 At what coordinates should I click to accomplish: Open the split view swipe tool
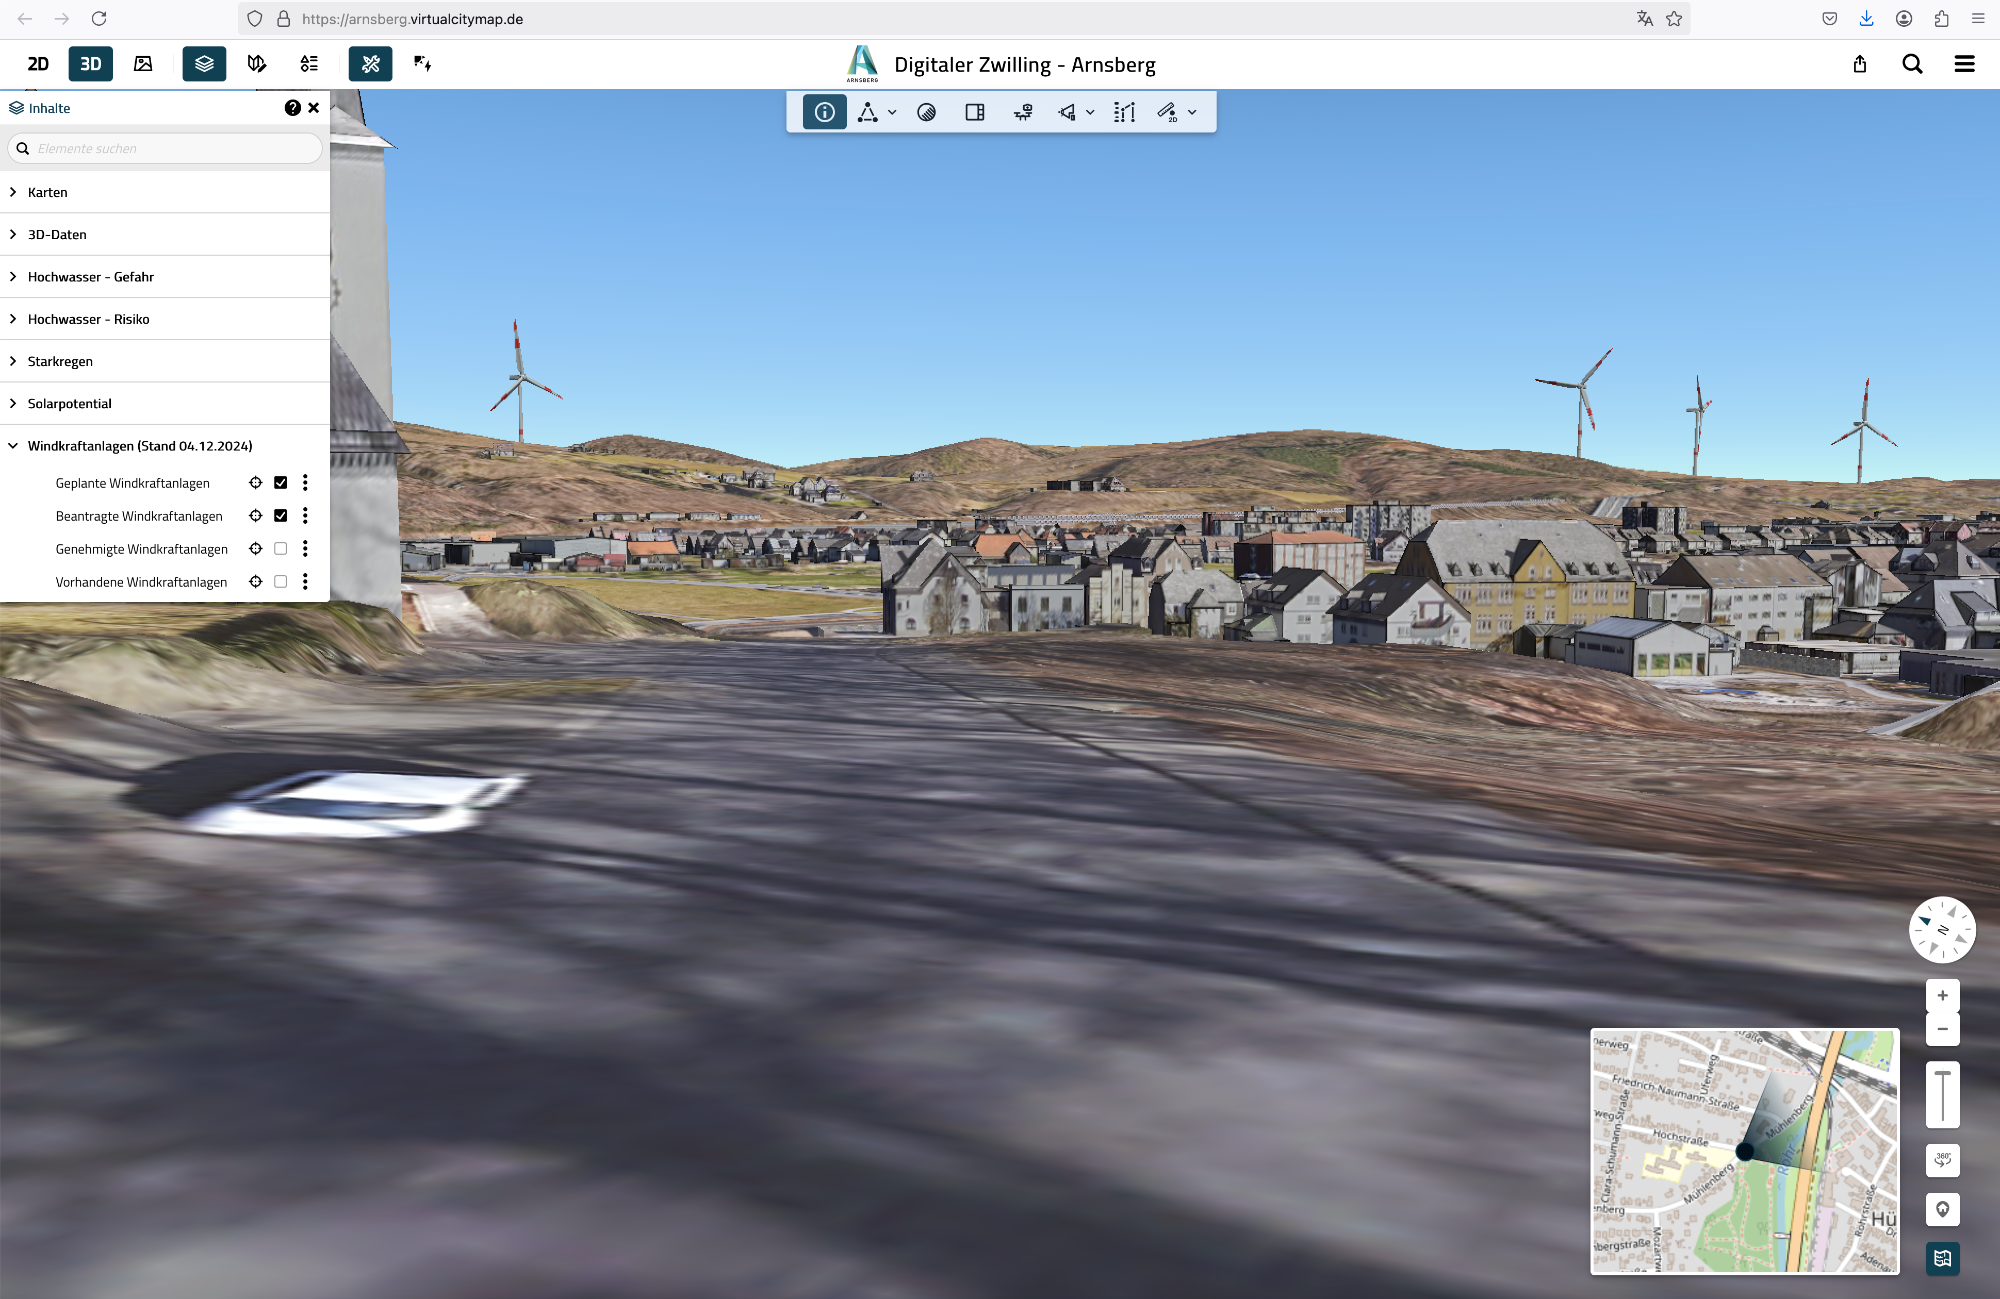point(975,112)
